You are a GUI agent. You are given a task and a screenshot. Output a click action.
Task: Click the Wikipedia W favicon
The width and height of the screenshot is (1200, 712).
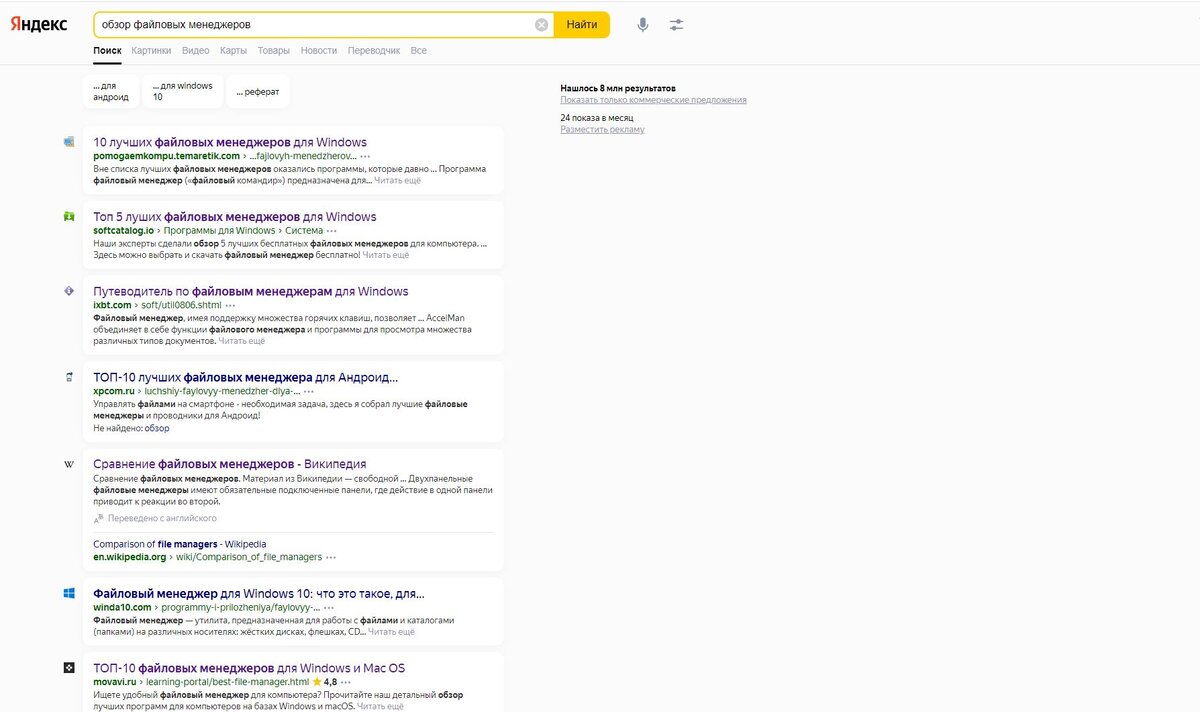[69, 464]
